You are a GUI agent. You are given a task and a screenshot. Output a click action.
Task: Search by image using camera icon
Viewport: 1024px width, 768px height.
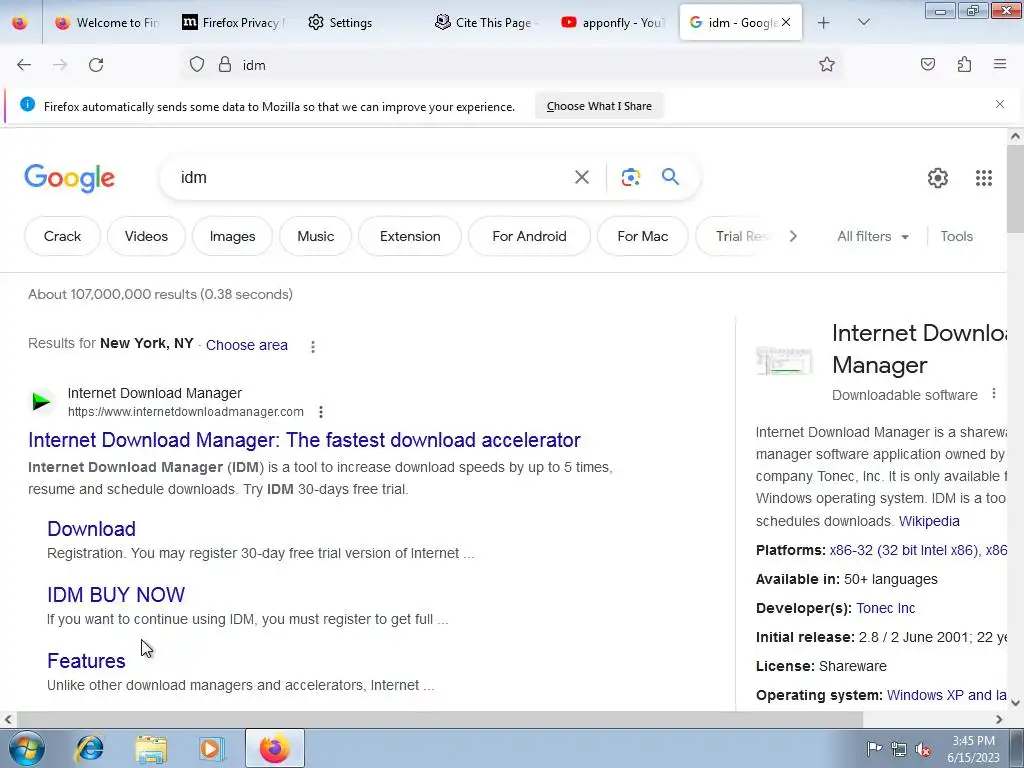(x=630, y=177)
